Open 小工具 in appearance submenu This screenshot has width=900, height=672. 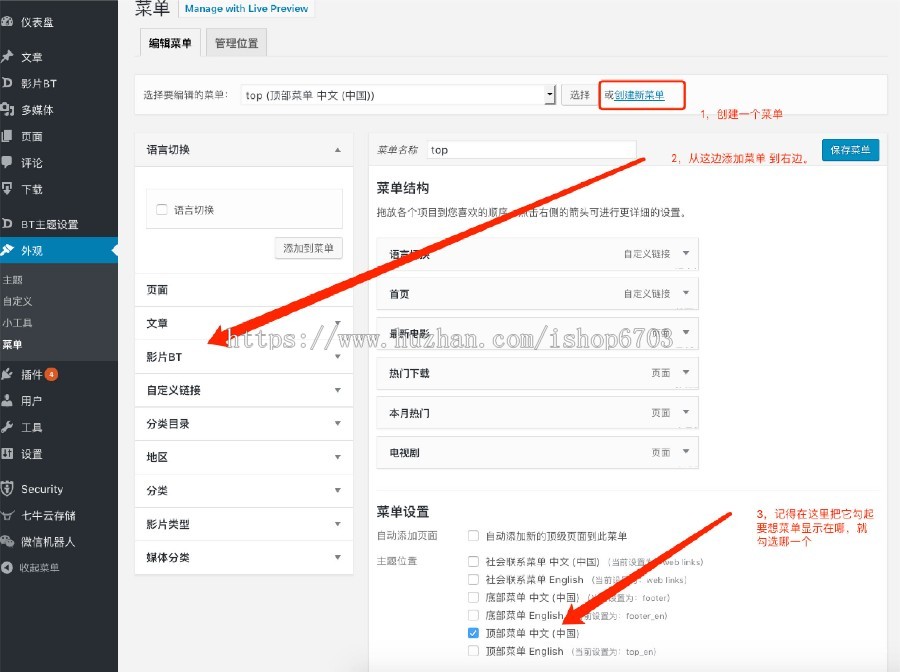pos(18,323)
